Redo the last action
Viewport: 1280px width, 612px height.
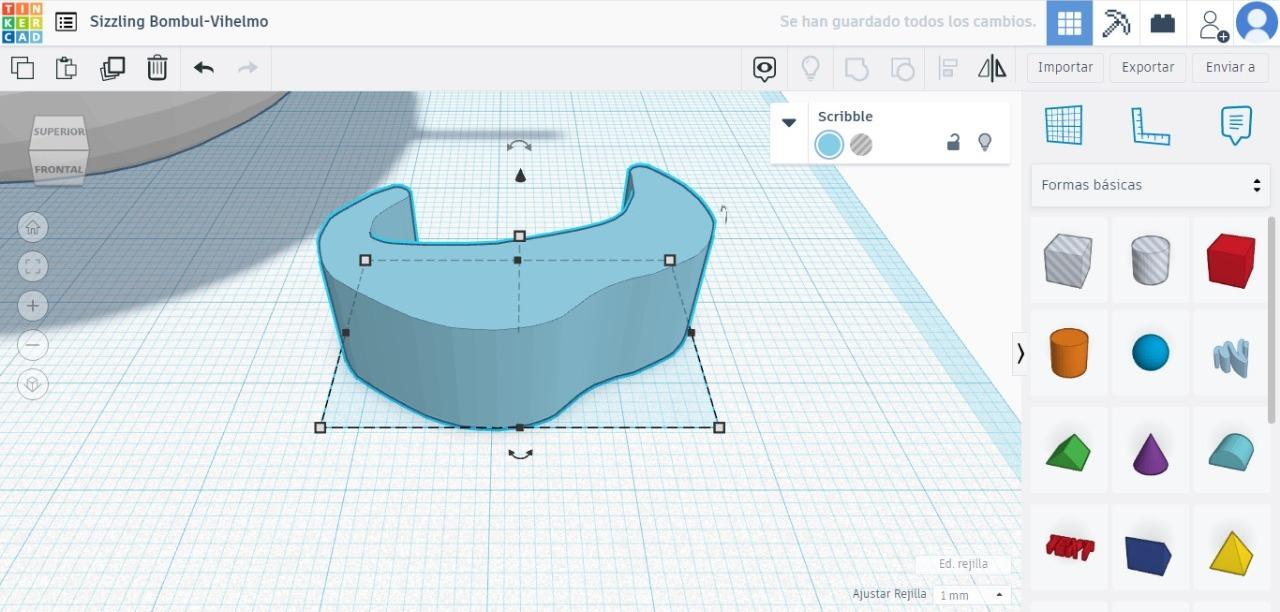click(247, 68)
